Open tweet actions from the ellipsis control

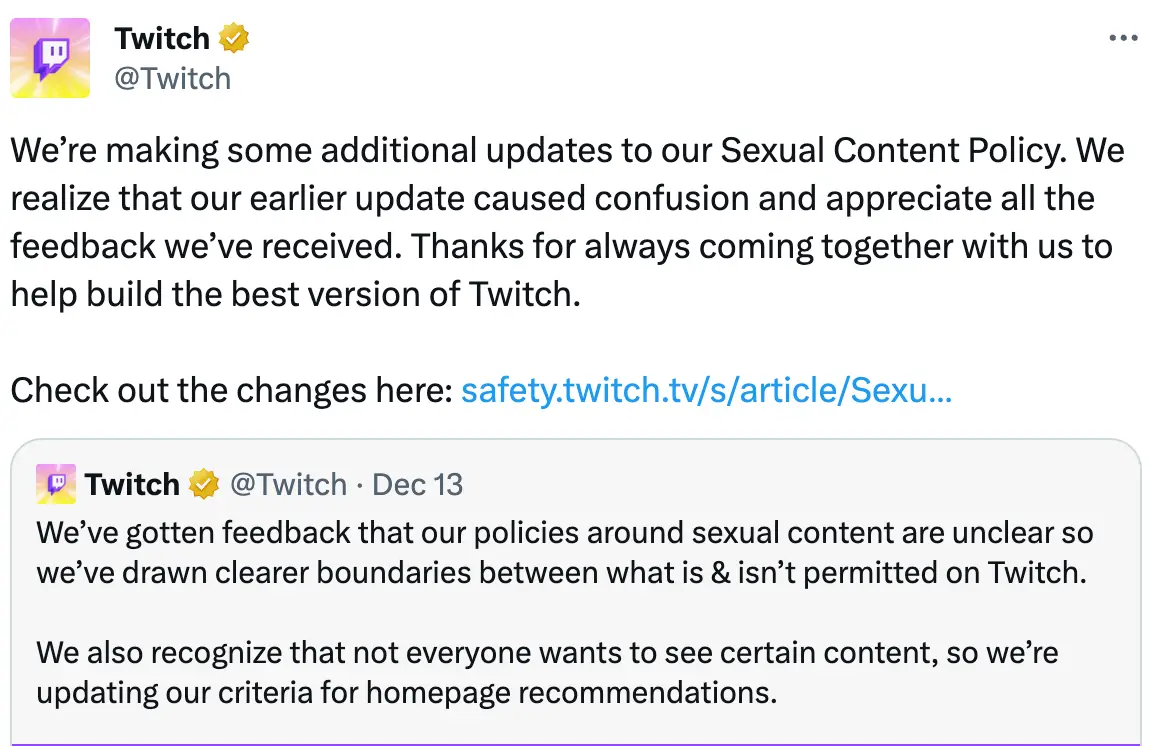tap(1124, 36)
